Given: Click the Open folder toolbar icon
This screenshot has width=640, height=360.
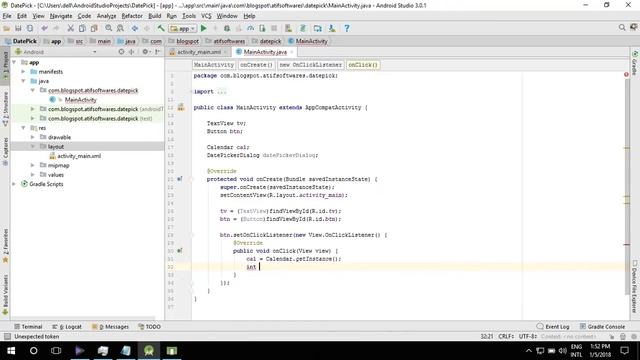Looking at the screenshot, I should coord(7,28).
